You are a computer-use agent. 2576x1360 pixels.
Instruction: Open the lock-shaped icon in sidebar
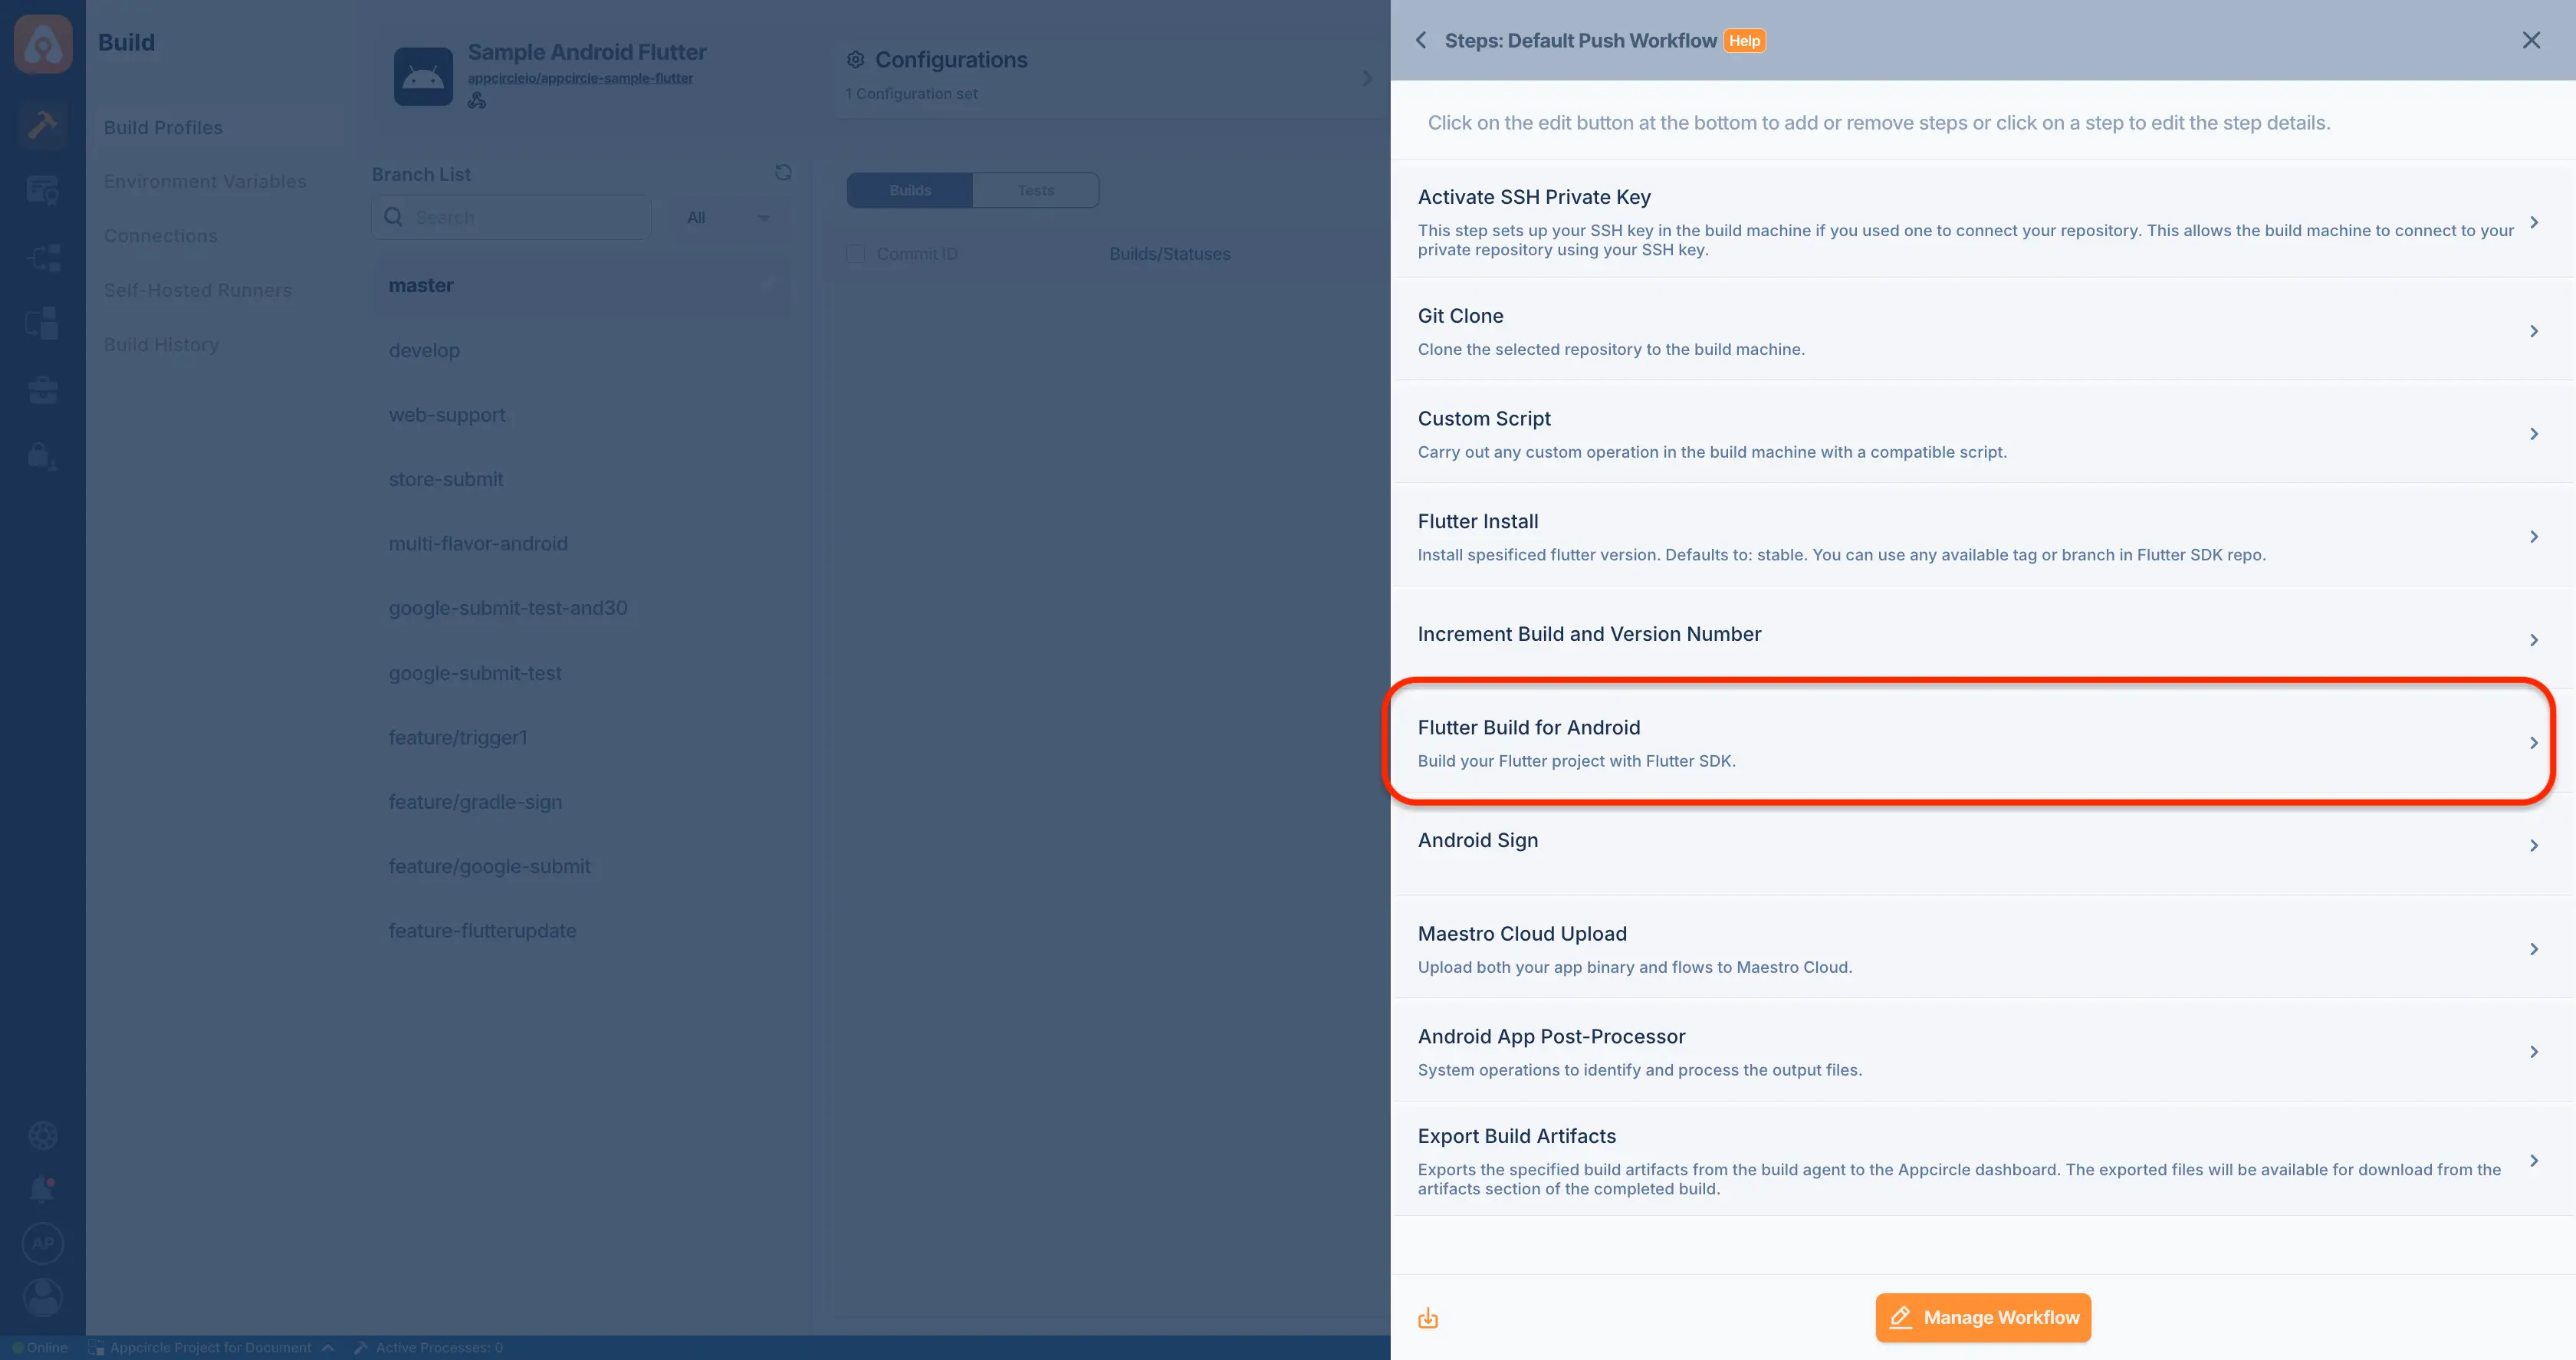pos(42,456)
